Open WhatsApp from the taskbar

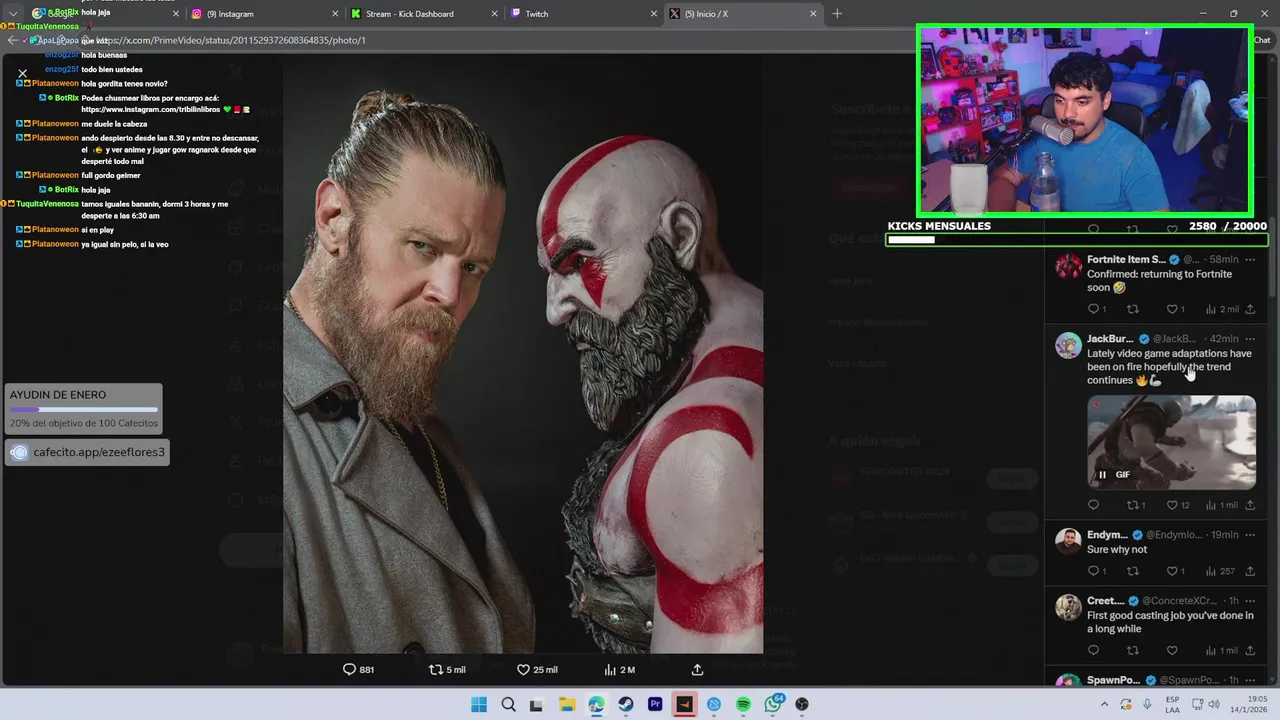point(773,704)
